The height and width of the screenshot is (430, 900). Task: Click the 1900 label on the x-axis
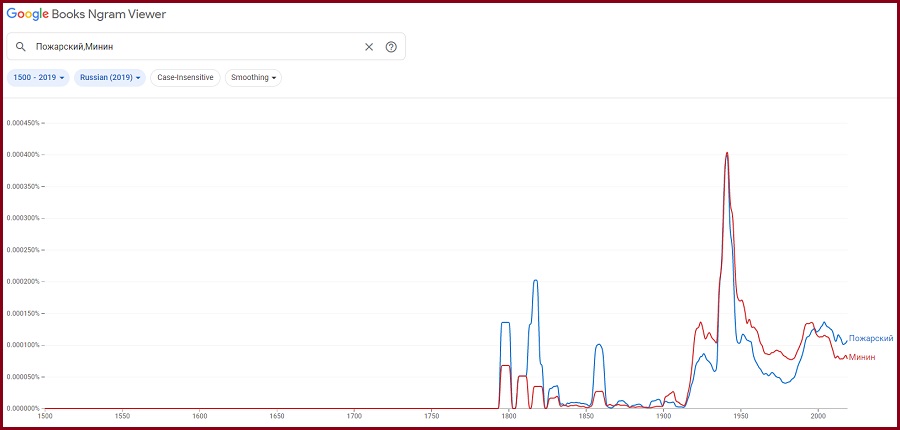click(662, 415)
